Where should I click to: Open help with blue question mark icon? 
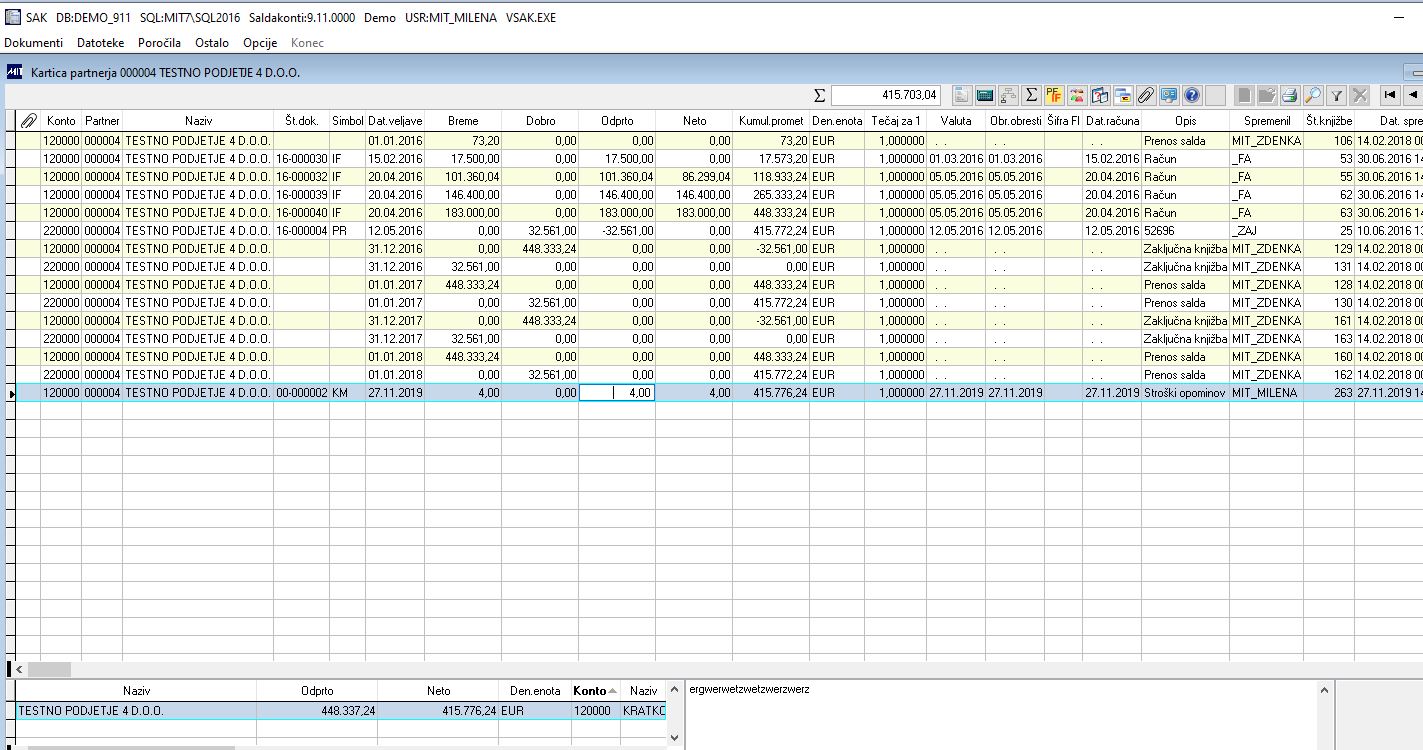[1192, 95]
